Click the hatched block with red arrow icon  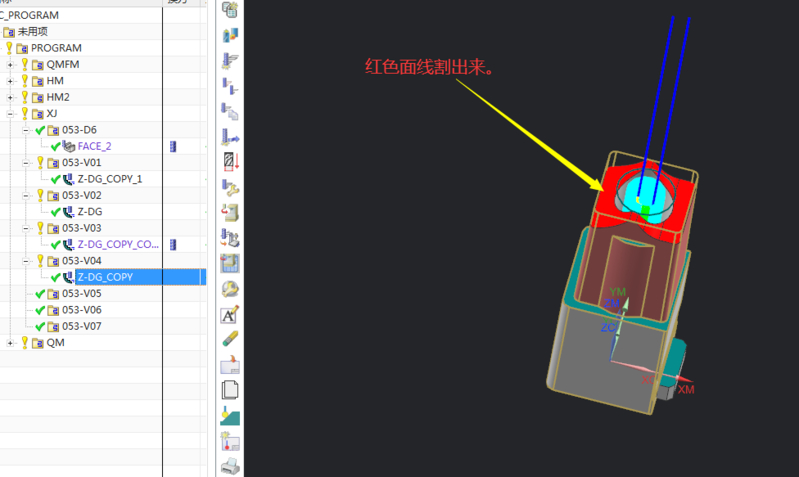(x=229, y=161)
